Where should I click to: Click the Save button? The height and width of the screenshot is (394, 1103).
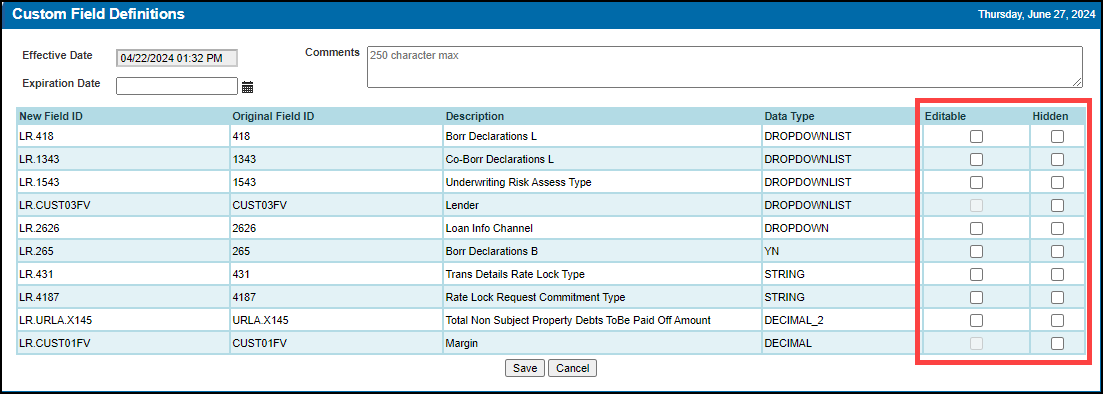(525, 368)
